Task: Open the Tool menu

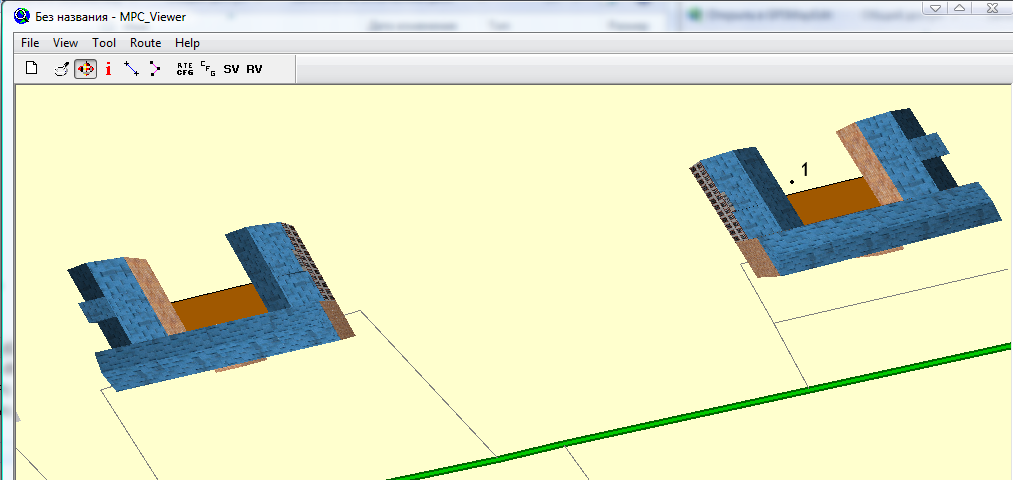Action: pyautogui.click(x=104, y=43)
